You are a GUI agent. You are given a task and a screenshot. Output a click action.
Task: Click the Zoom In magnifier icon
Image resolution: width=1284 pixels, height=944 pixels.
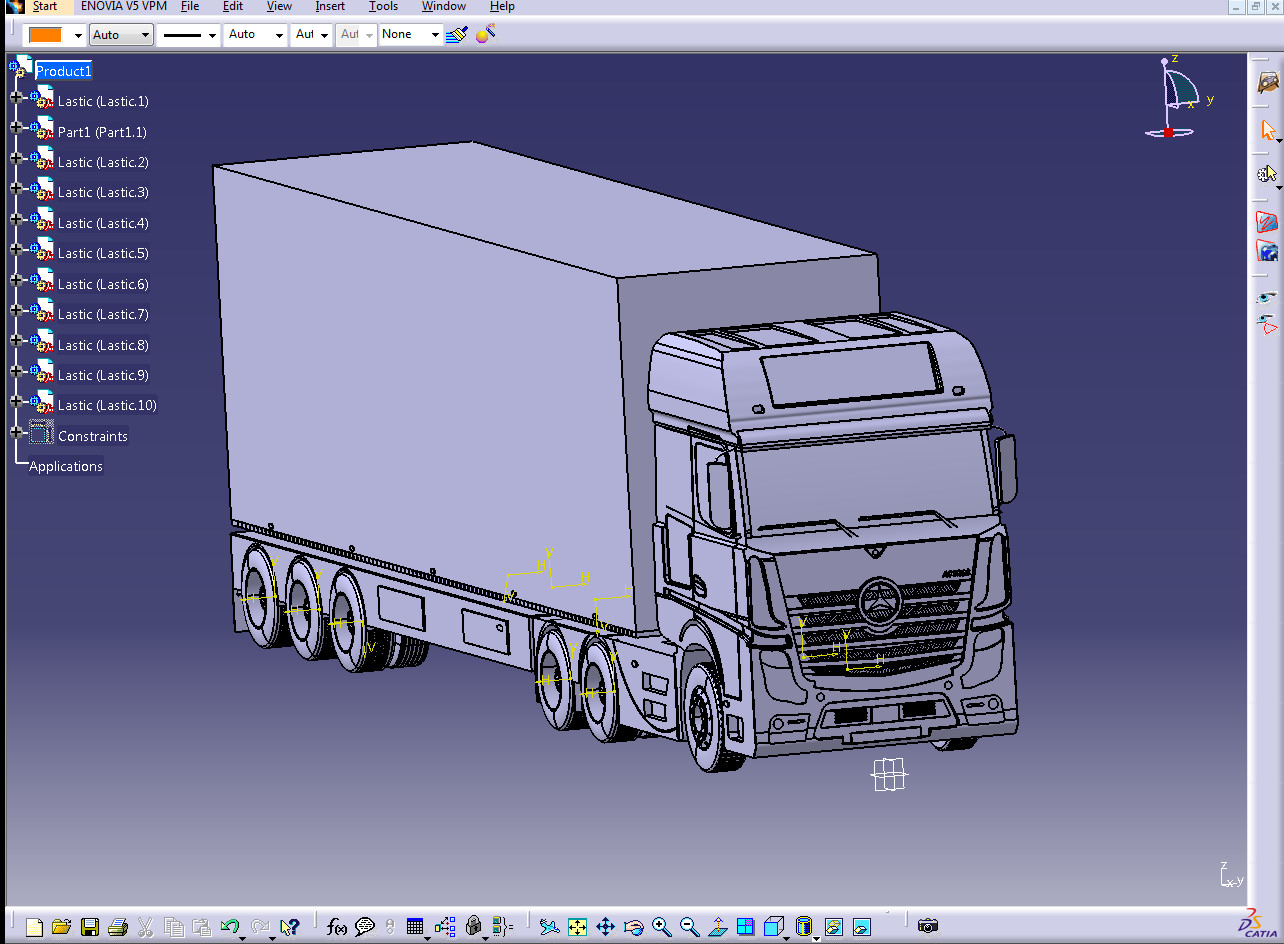tap(661, 927)
